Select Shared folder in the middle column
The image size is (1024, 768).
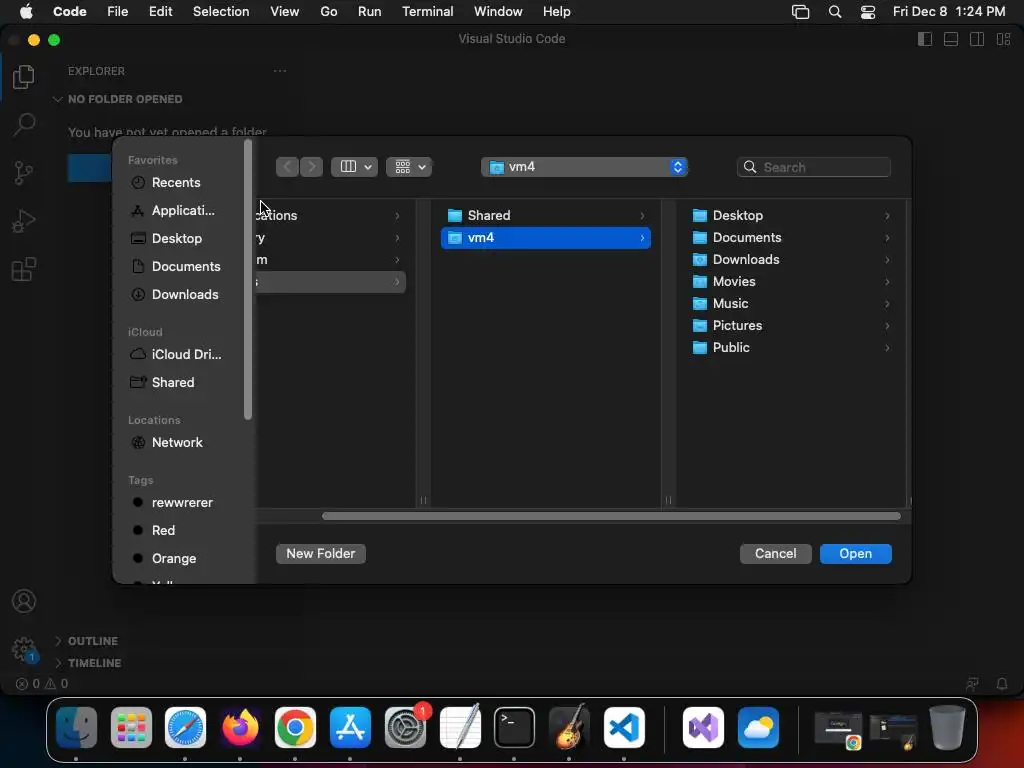pos(546,216)
